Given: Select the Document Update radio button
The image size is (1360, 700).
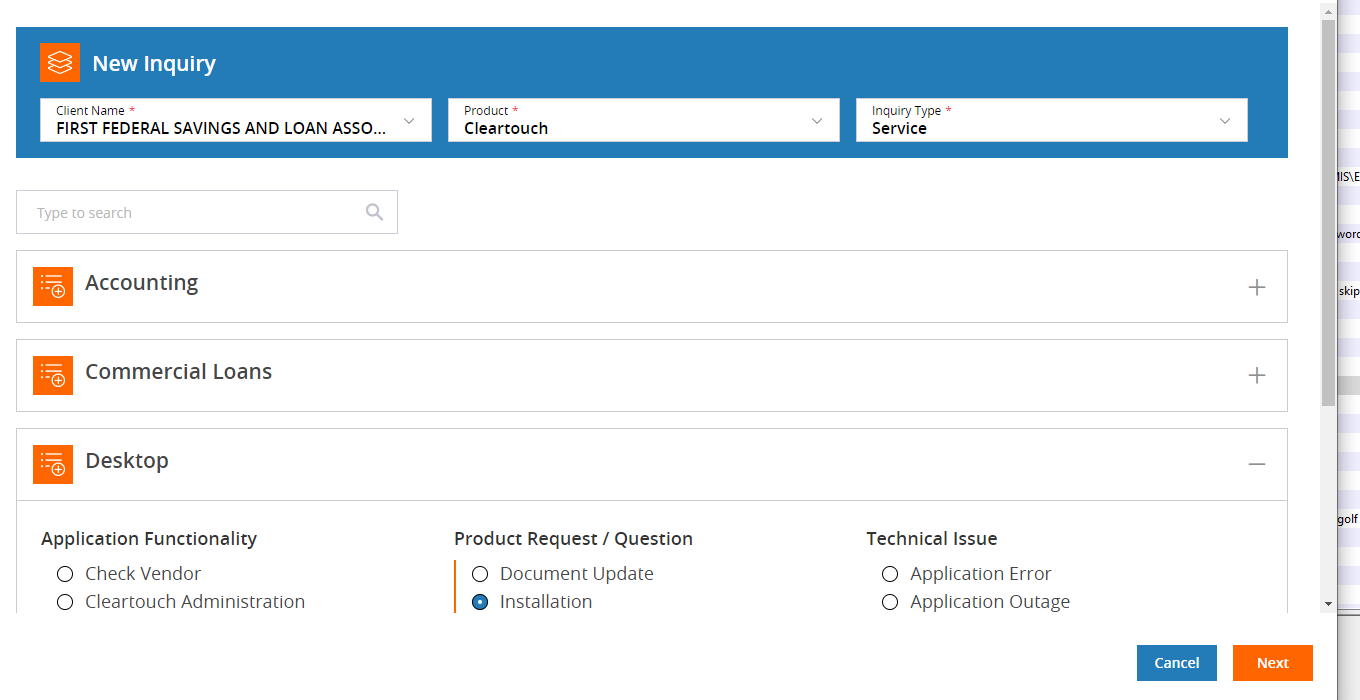Looking at the screenshot, I should pyautogui.click(x=480, y=574).
